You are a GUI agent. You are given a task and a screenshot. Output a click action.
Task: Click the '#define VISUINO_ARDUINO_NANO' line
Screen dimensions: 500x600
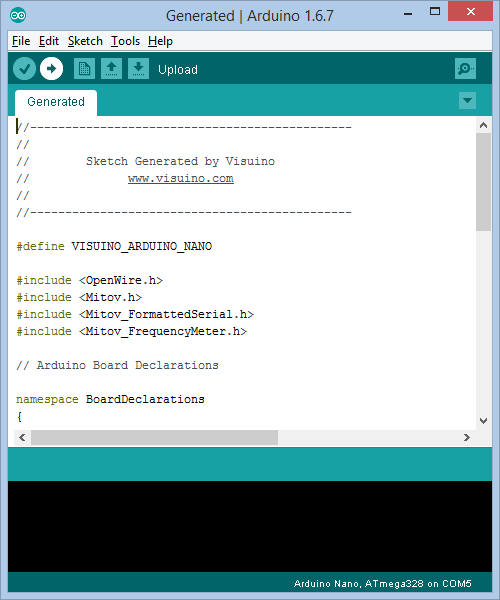114,246
